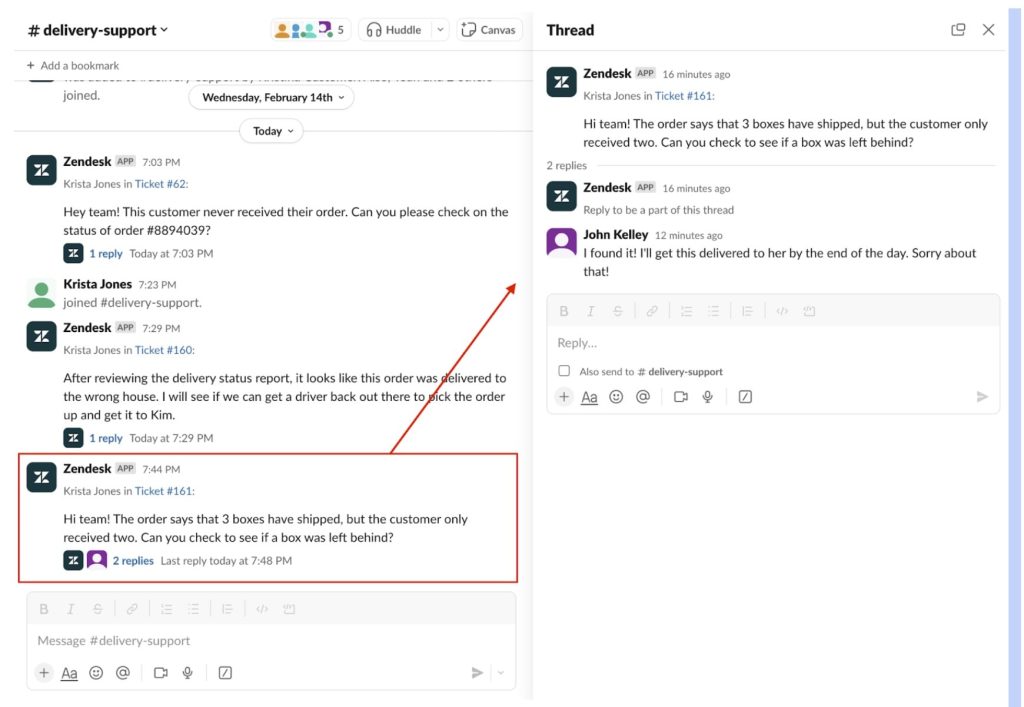Open Ticket #160 link in channel
The height and width of the screenshot is (707, 1024).
pos(164,350)
